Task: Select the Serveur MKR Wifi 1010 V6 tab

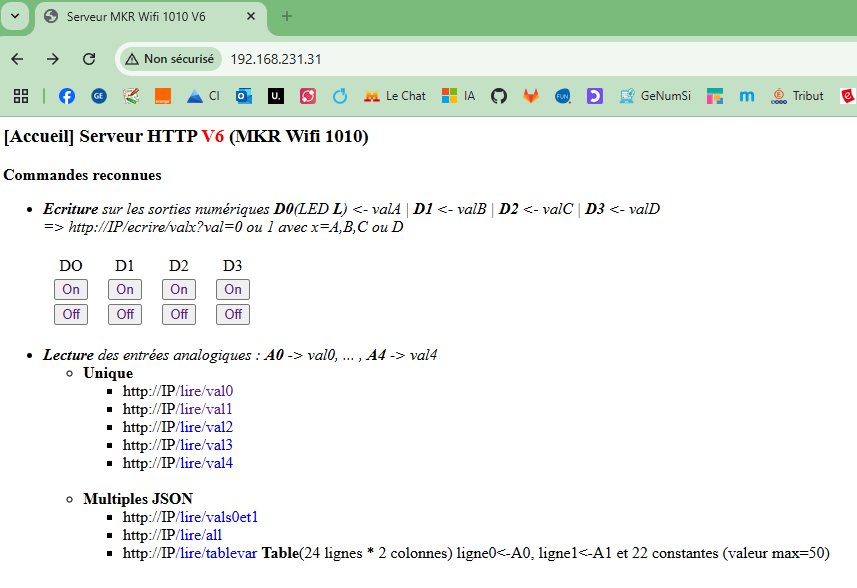Action: (150, 17)
